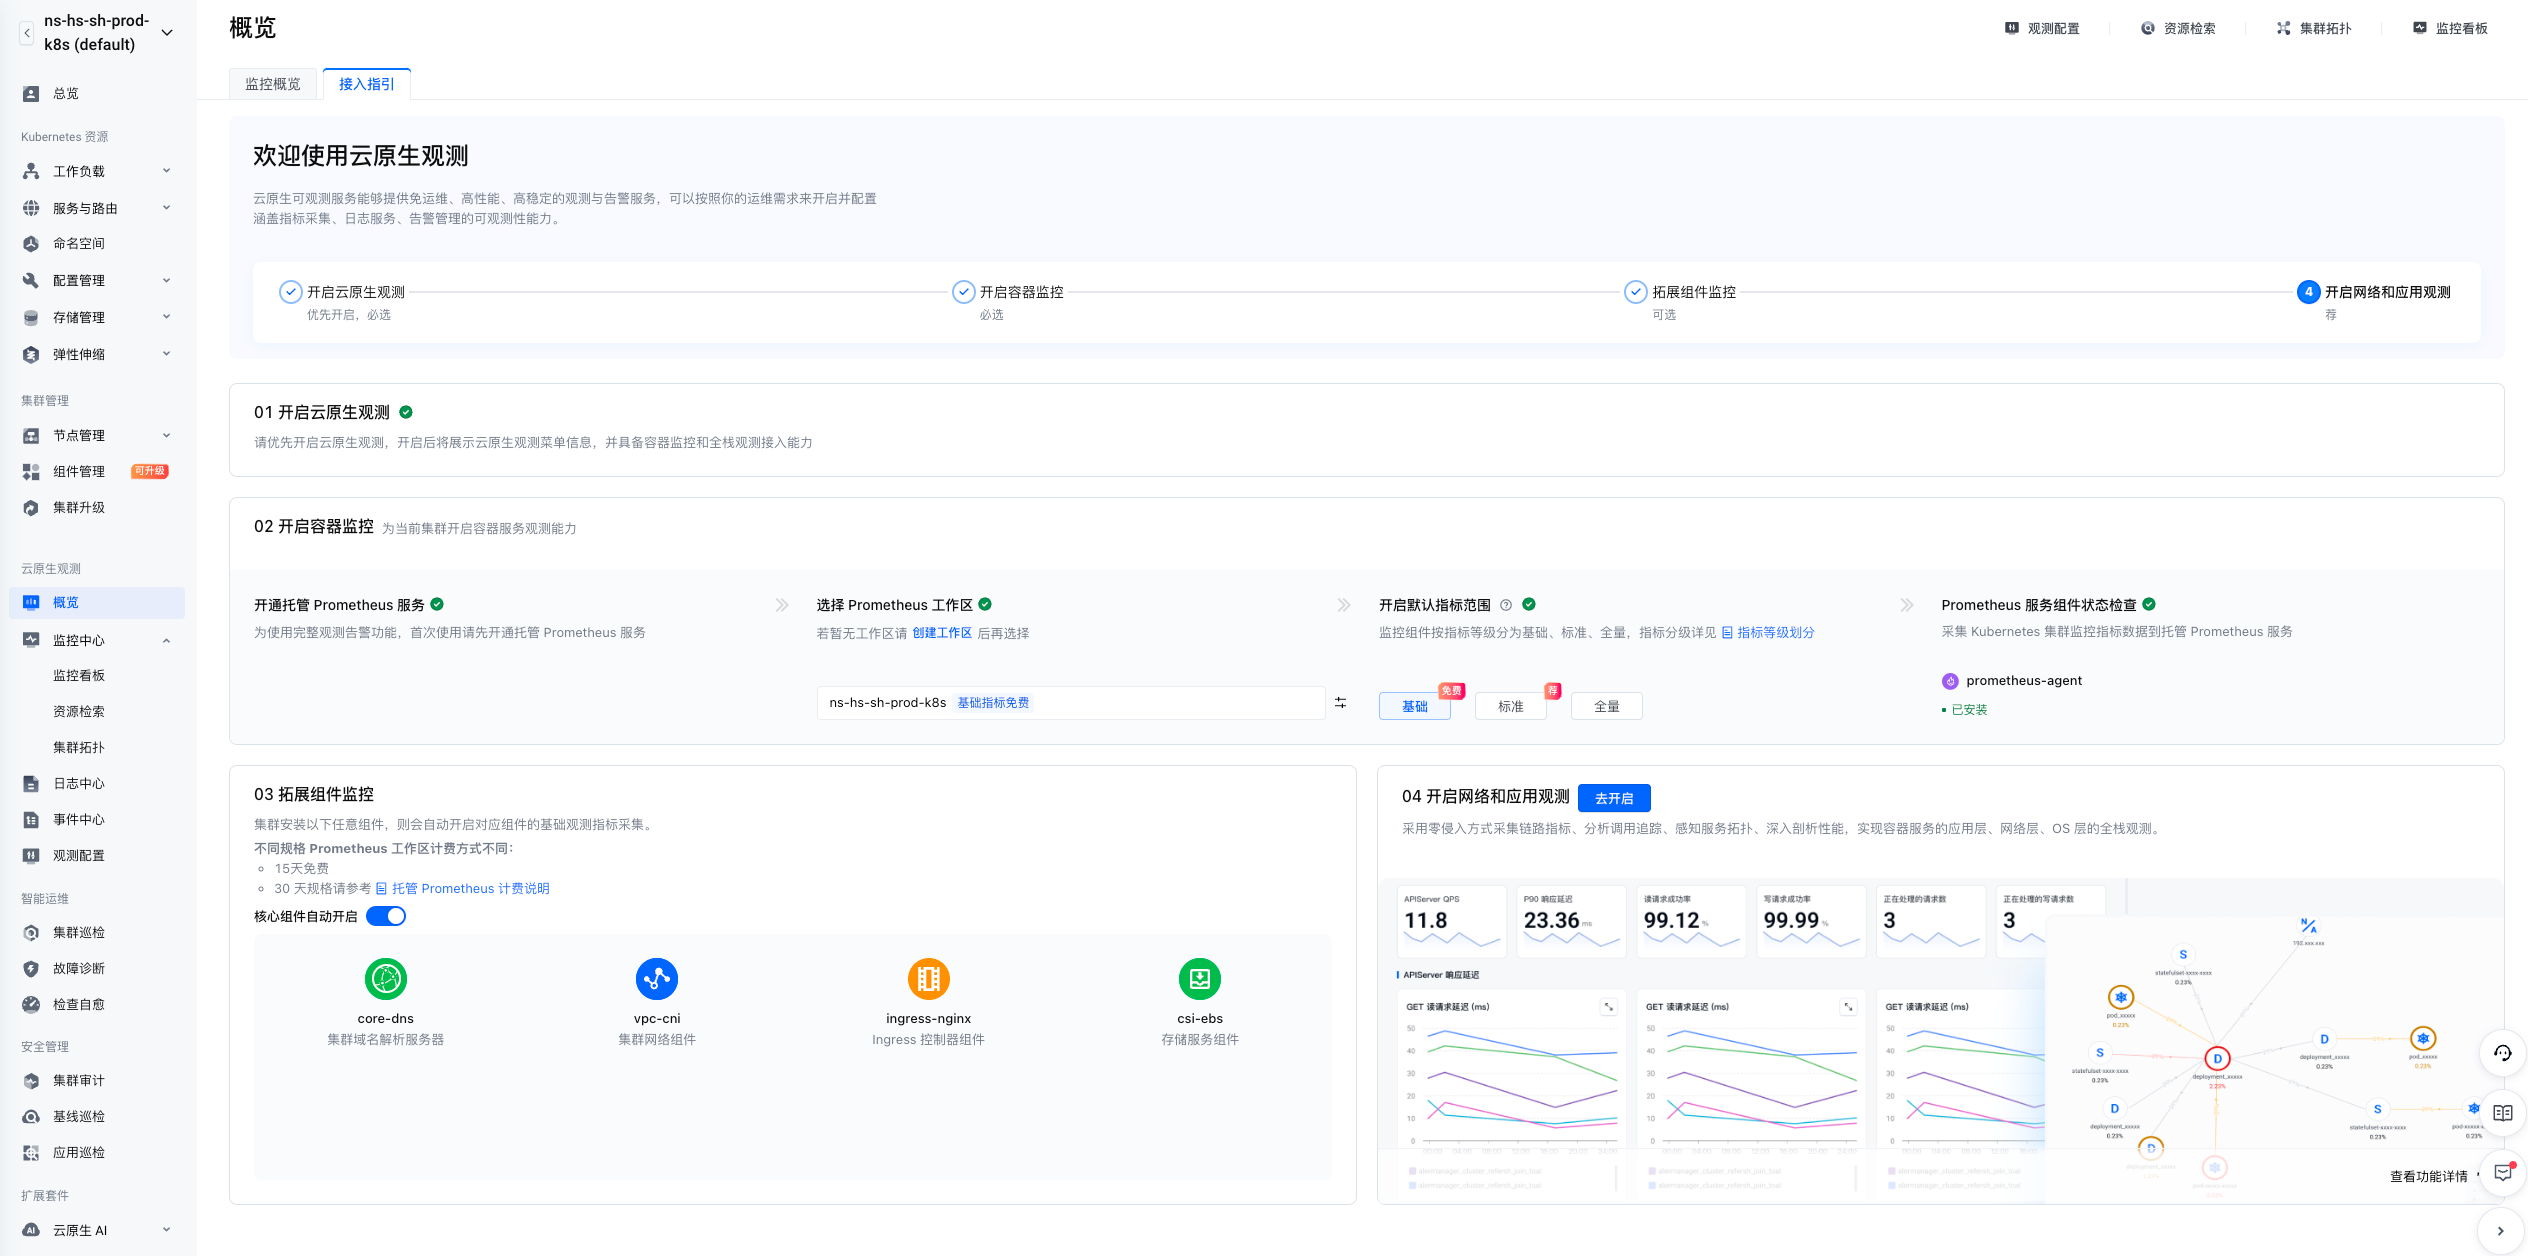The height and width of the screenshot is (1256, 2528).
Task: Select the 全量 metric level option
Action: (1606, 706)
